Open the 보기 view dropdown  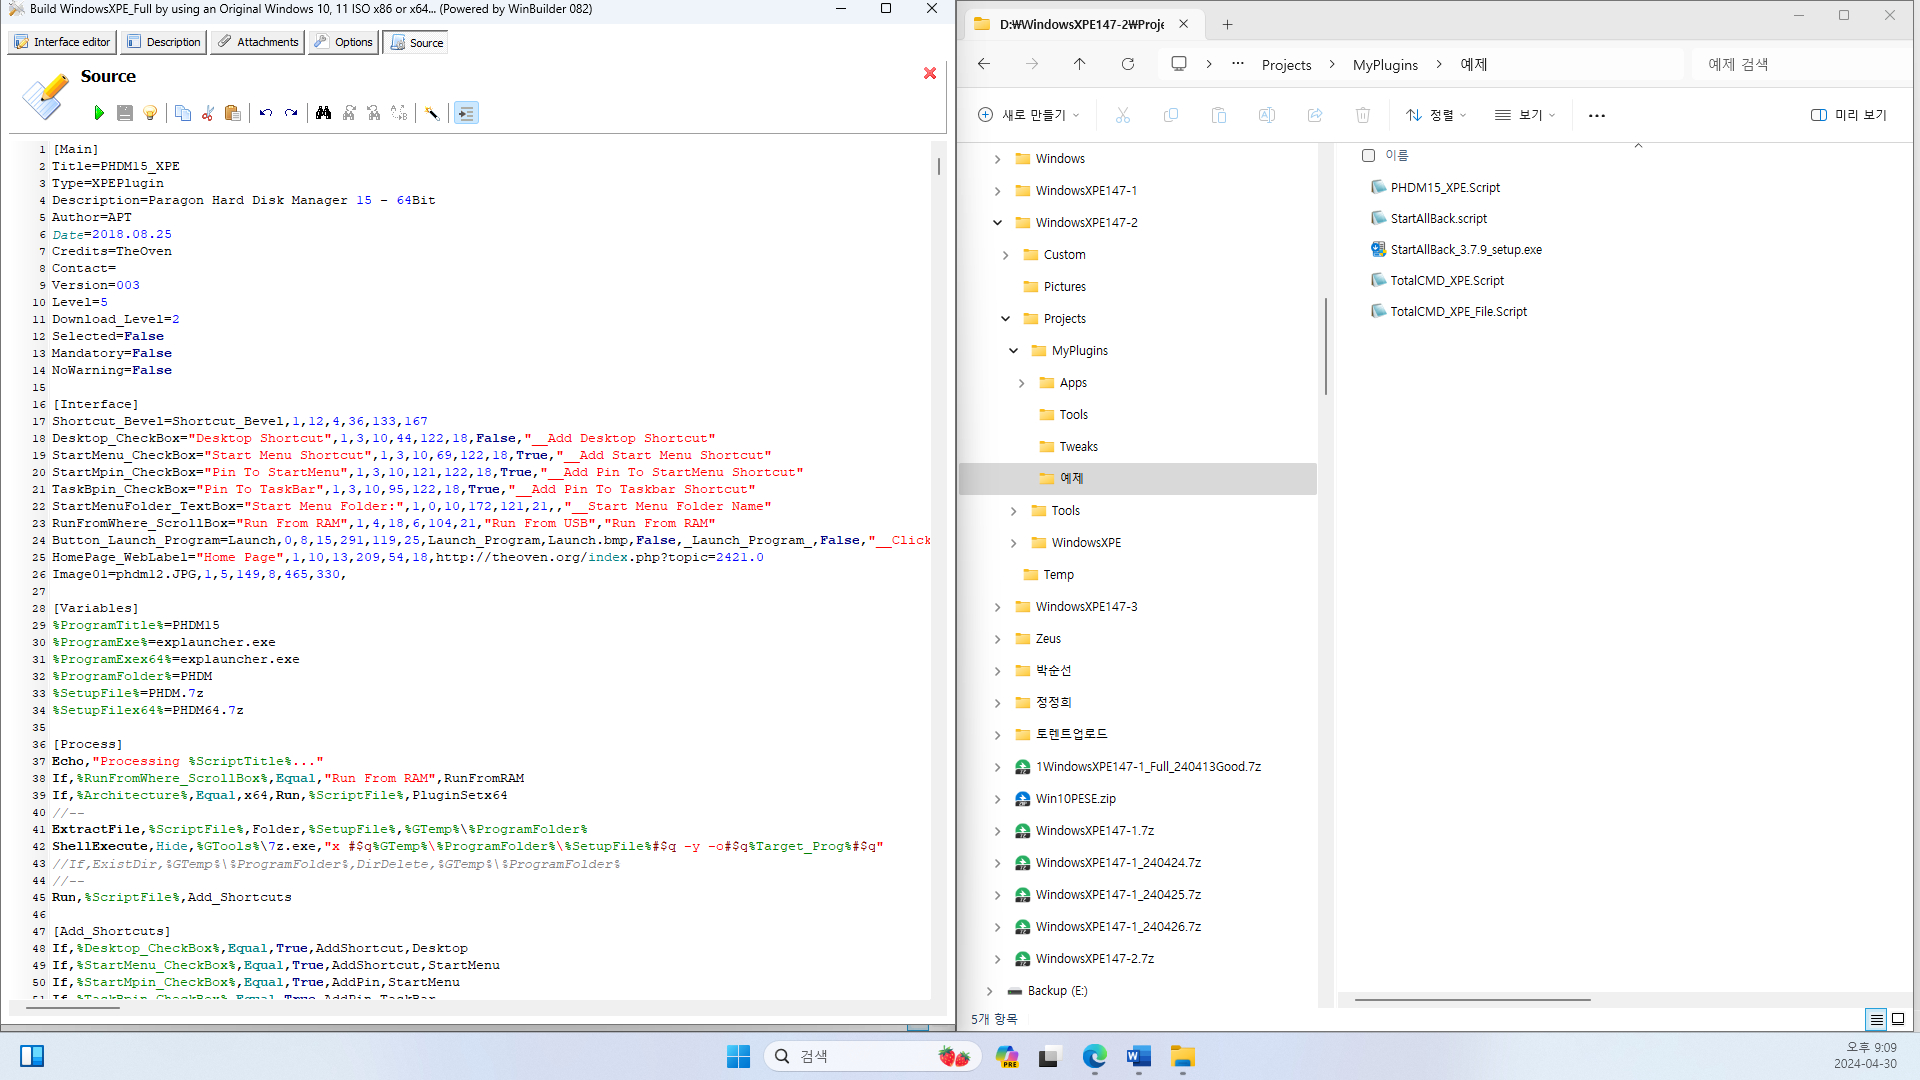click(x=1525, y=115)
